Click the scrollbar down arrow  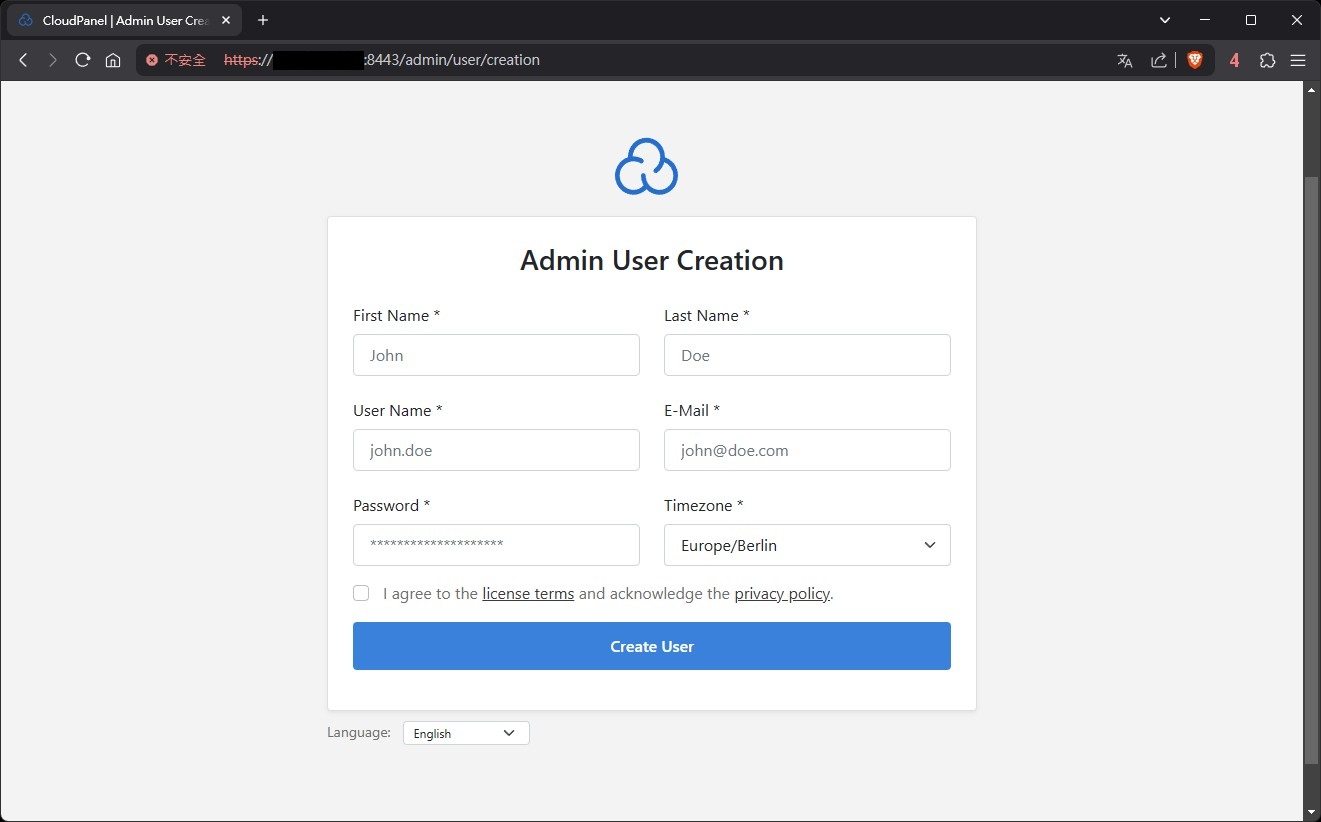(1312, 811)
